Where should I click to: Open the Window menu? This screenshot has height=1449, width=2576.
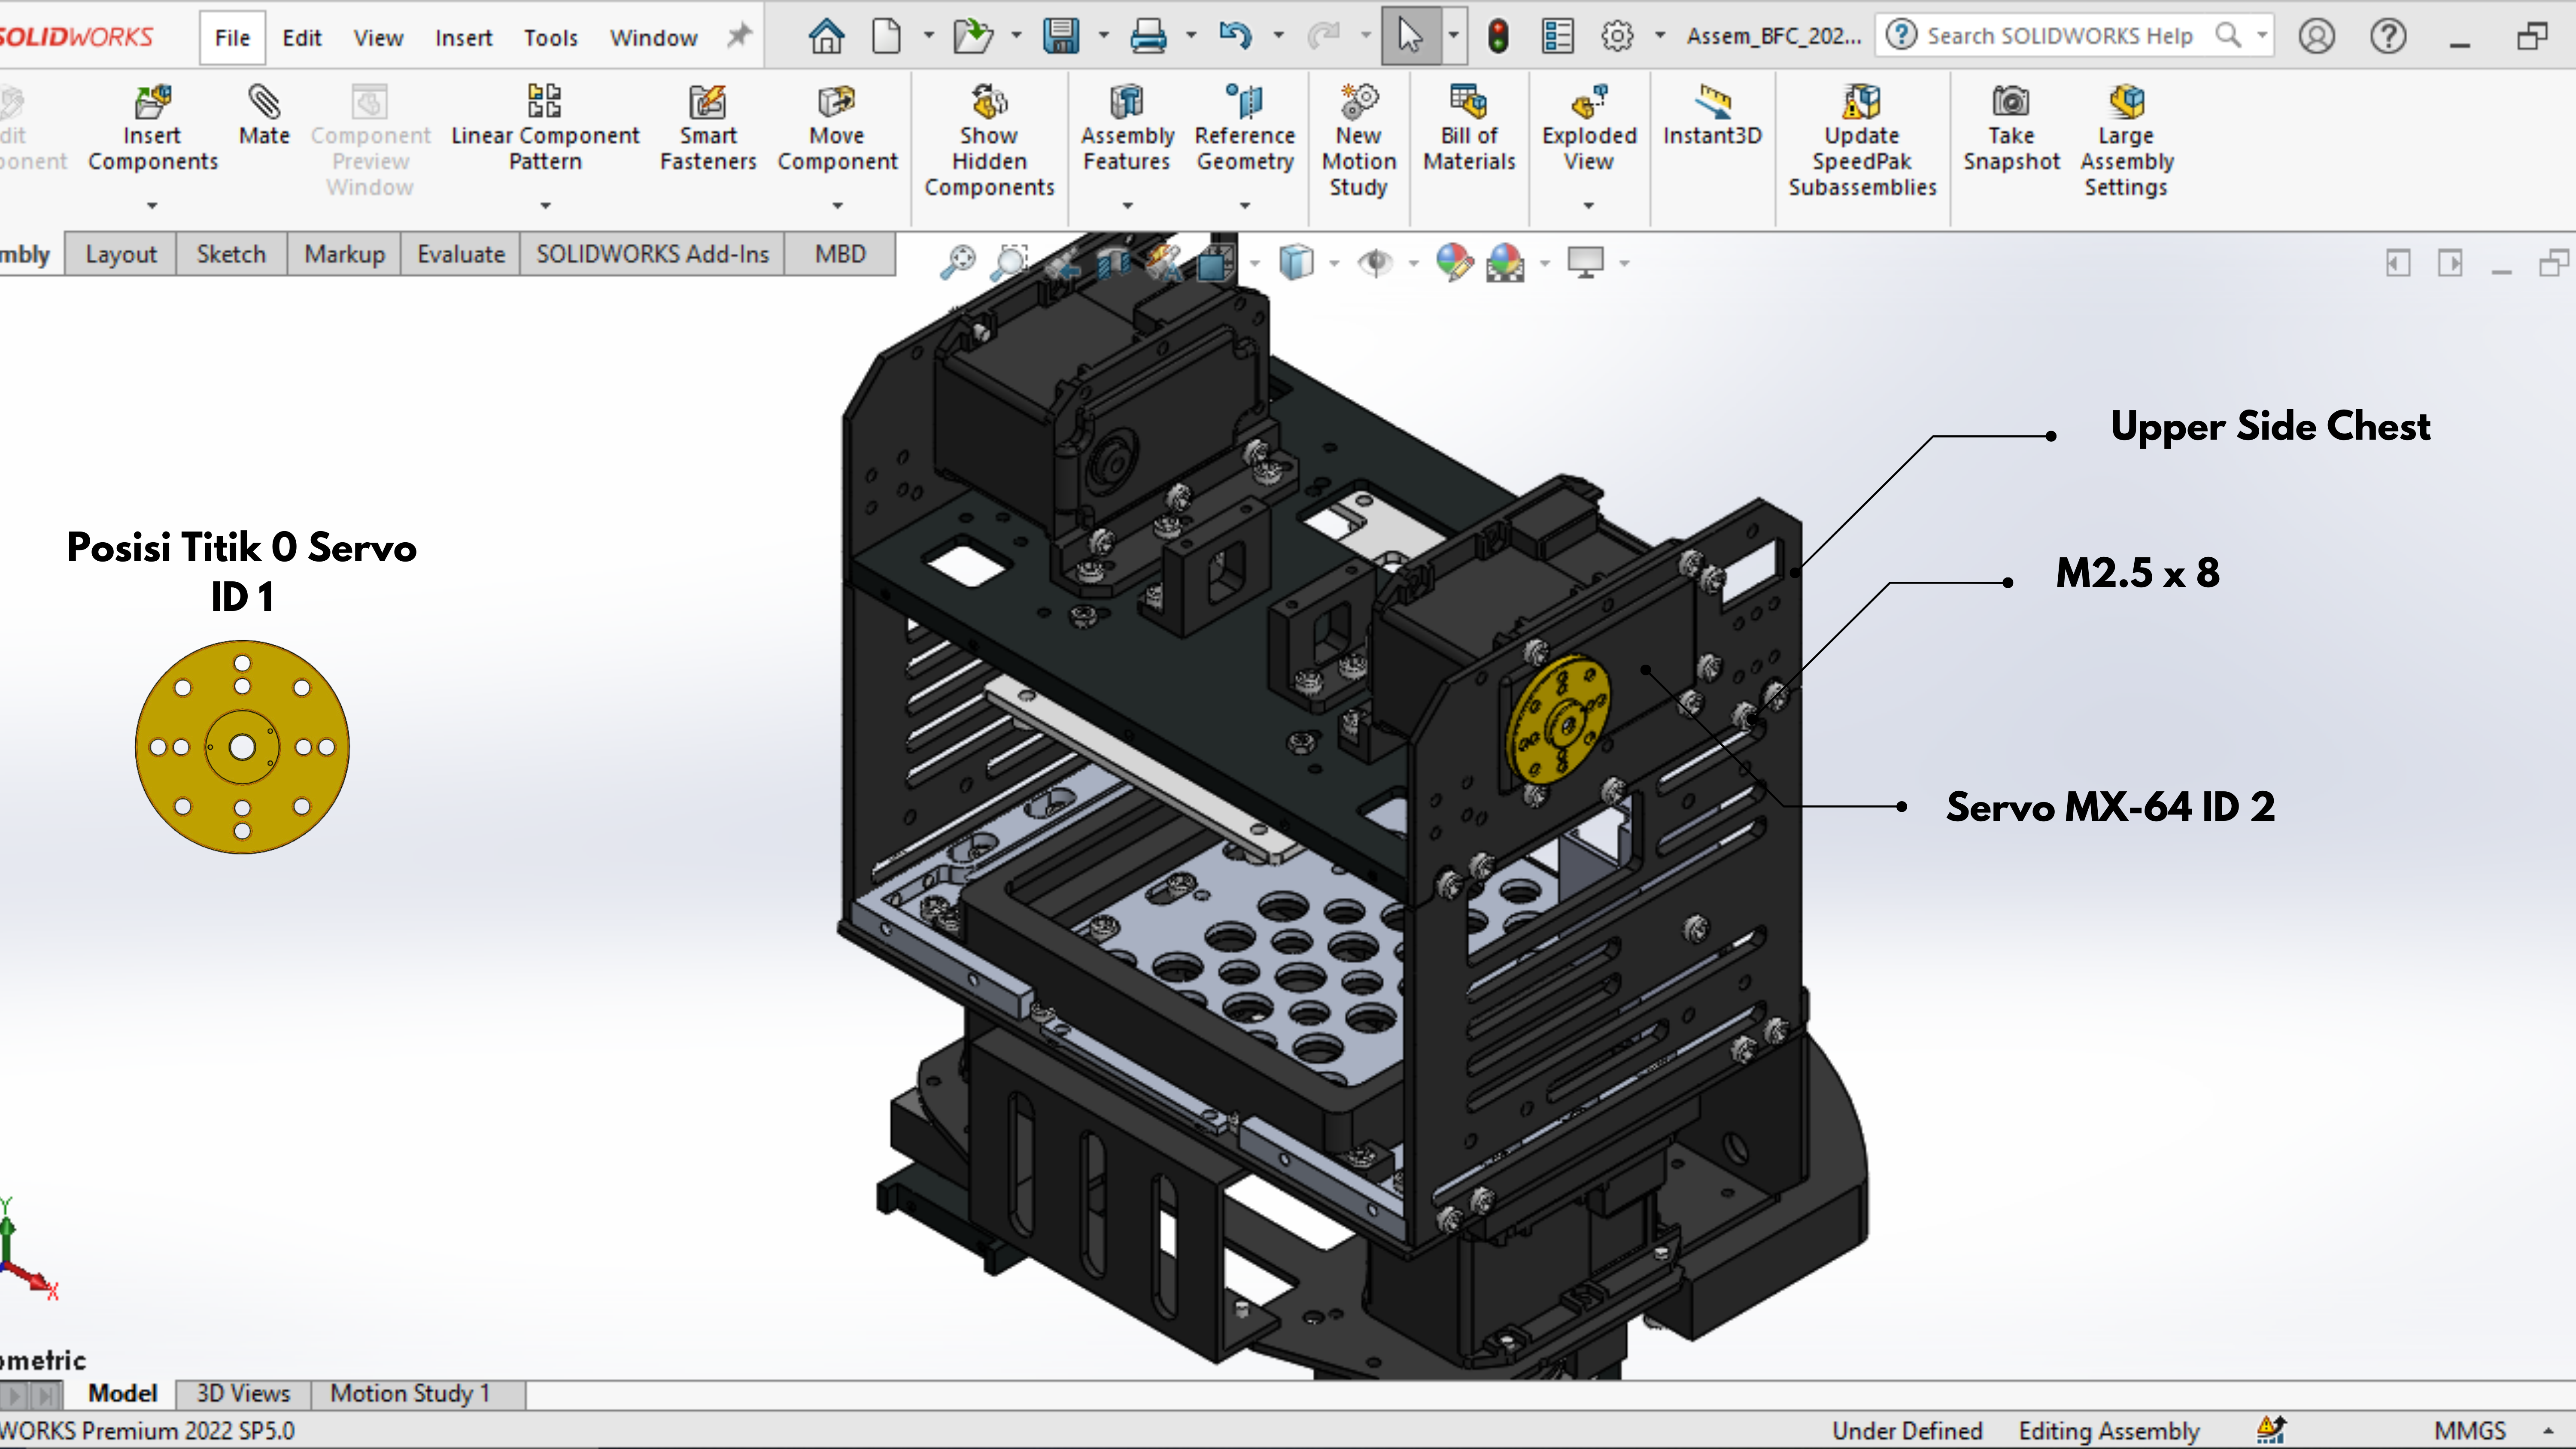coord(654,38)
